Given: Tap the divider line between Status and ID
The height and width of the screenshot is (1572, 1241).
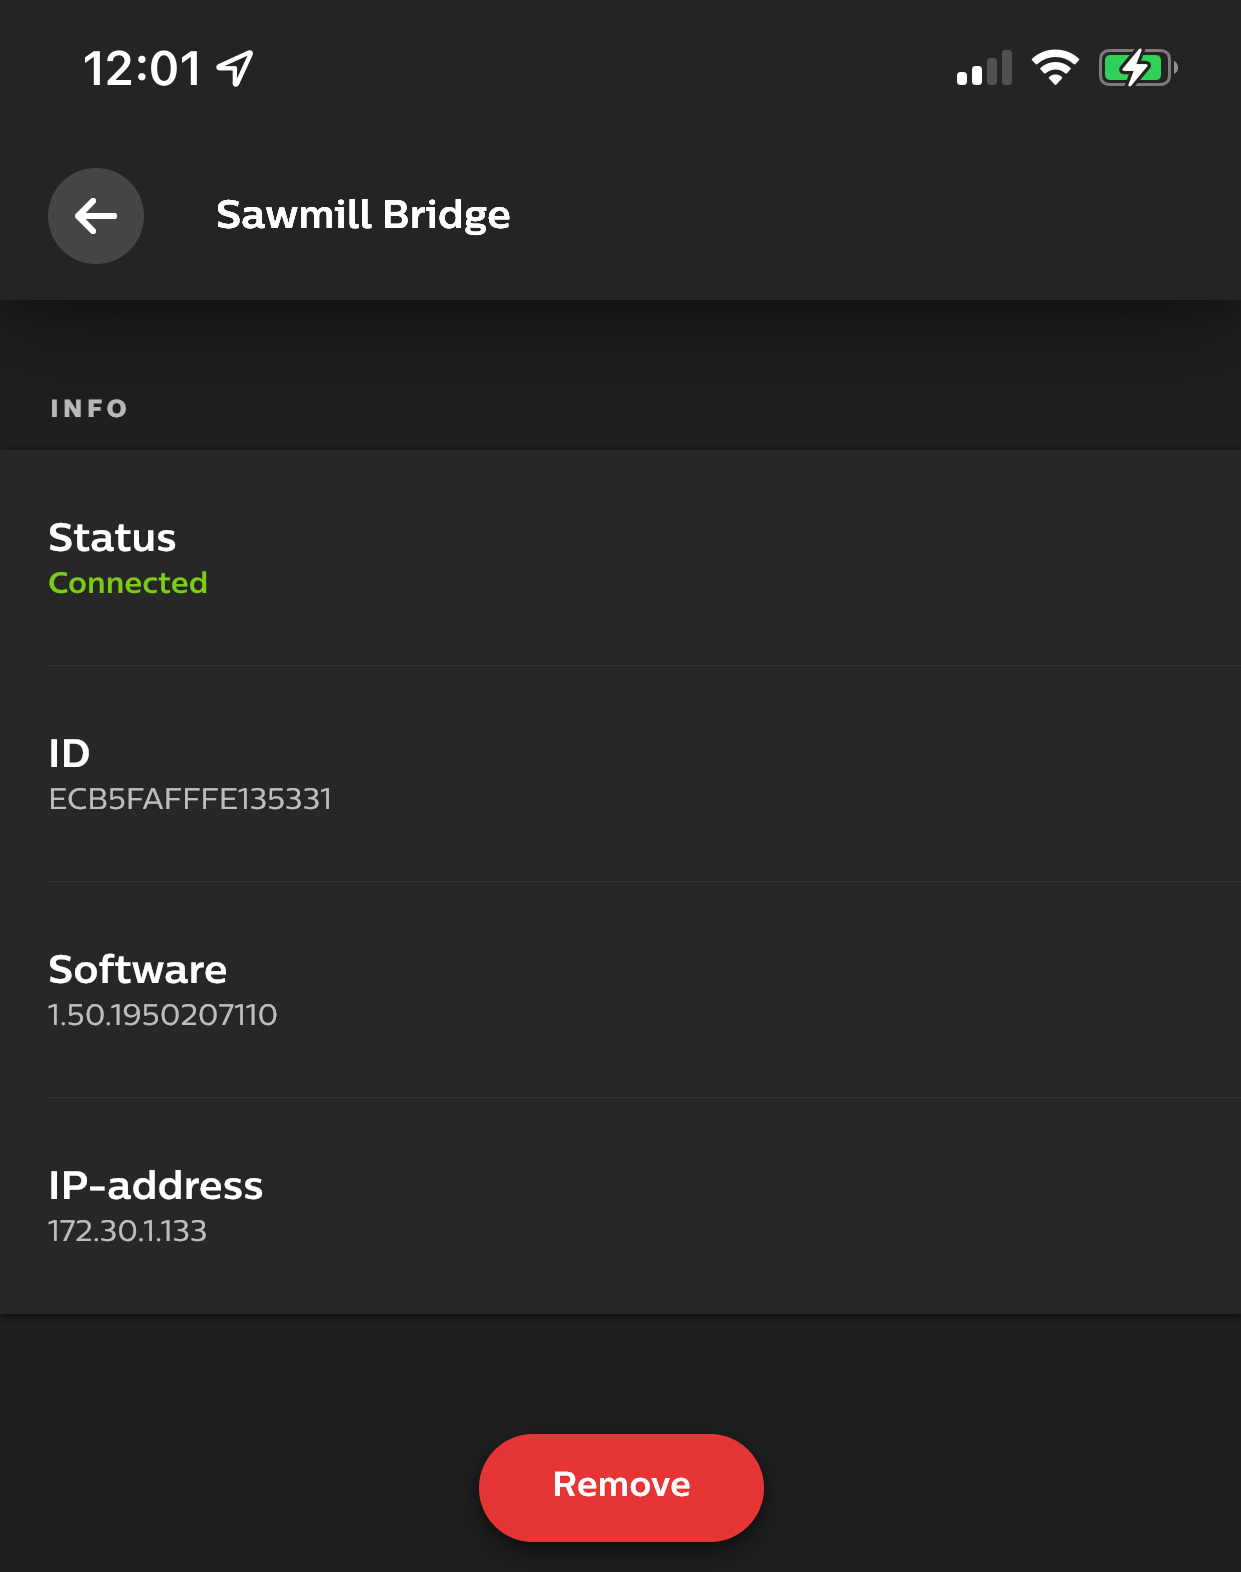Looking at the screenshot, I should (644, 666).
